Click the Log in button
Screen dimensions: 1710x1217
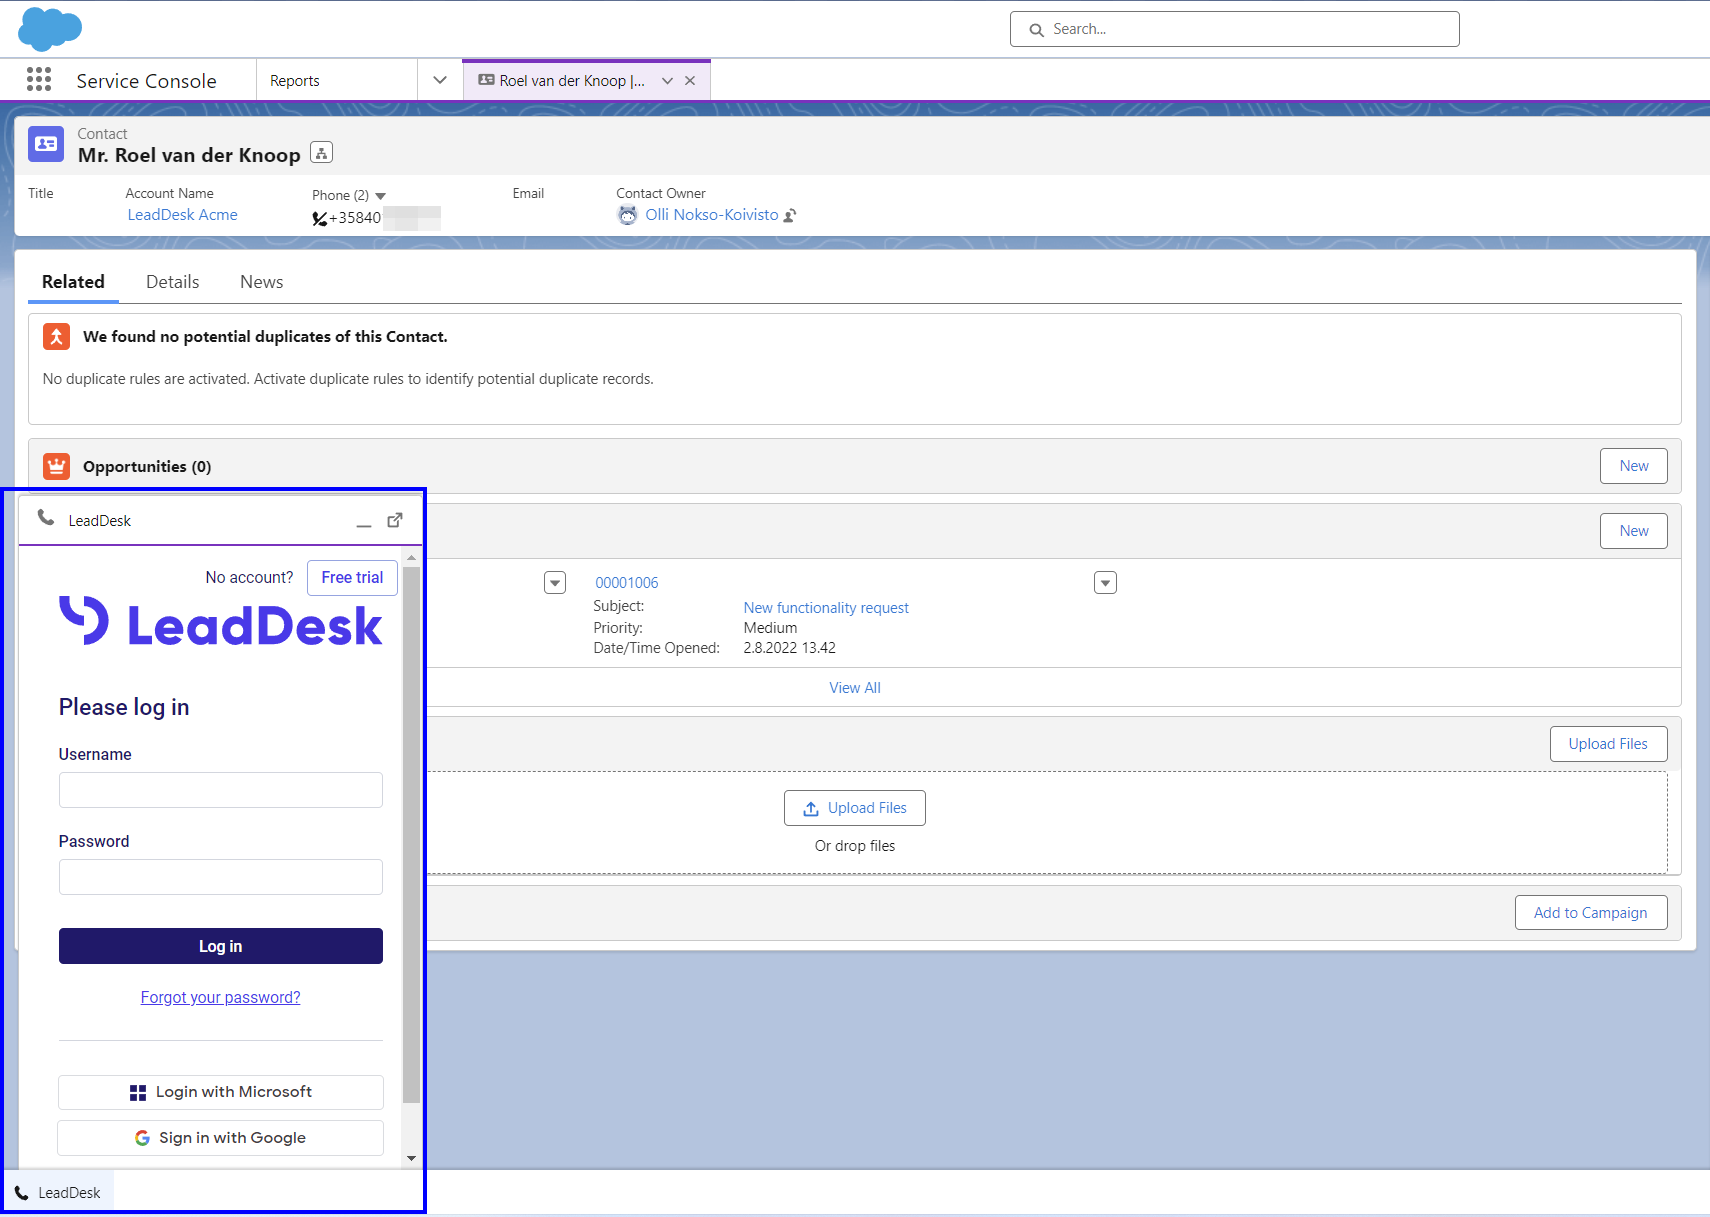[221, 946]
